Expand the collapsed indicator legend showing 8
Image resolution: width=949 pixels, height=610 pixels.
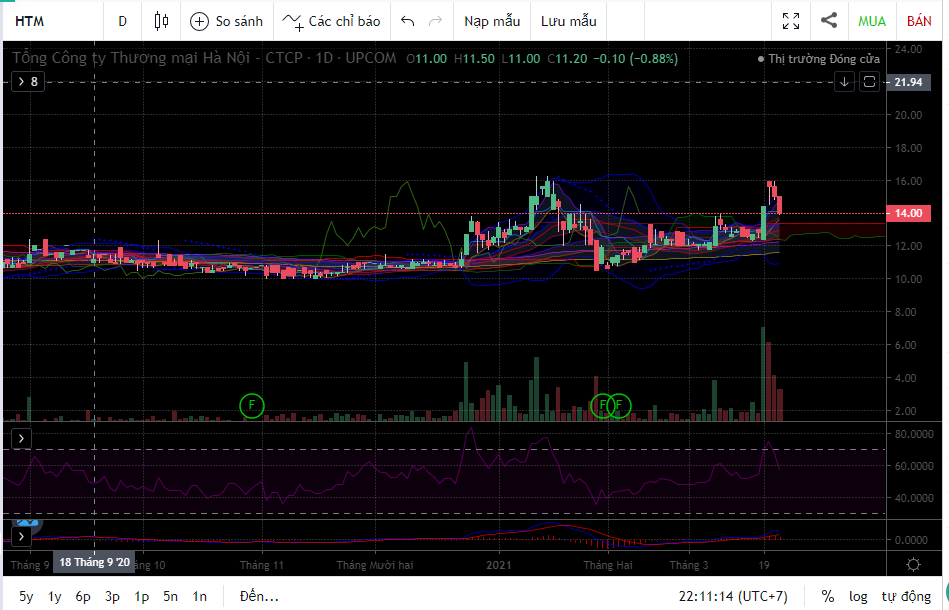click(27, 82)
